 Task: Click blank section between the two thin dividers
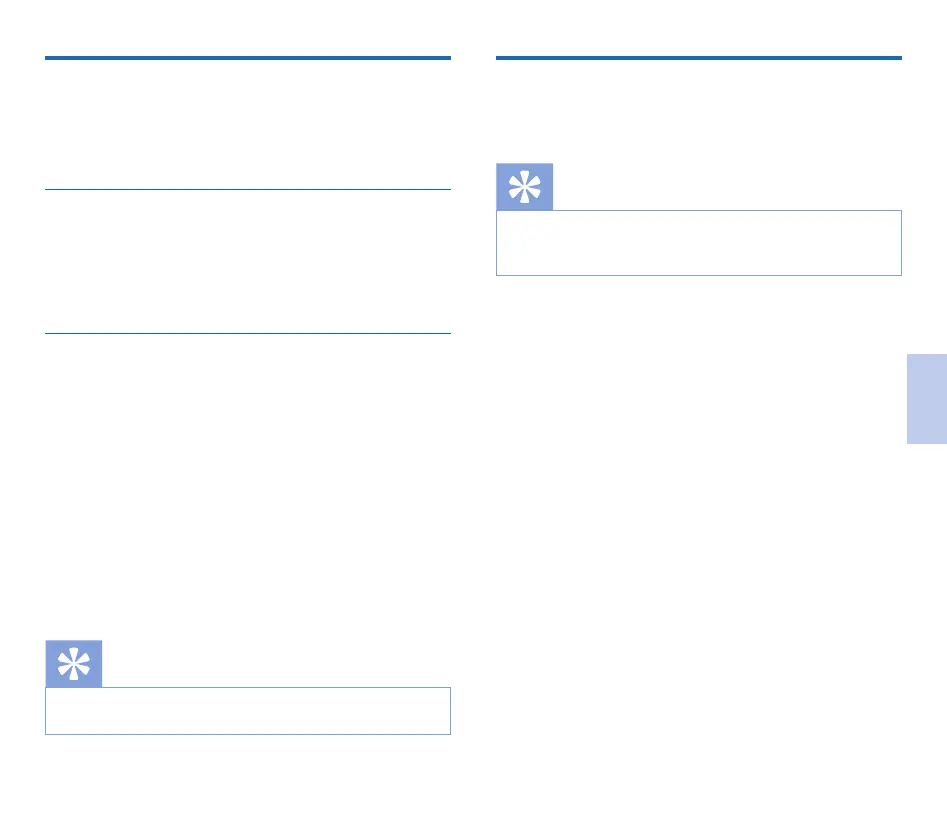[248, 262]
